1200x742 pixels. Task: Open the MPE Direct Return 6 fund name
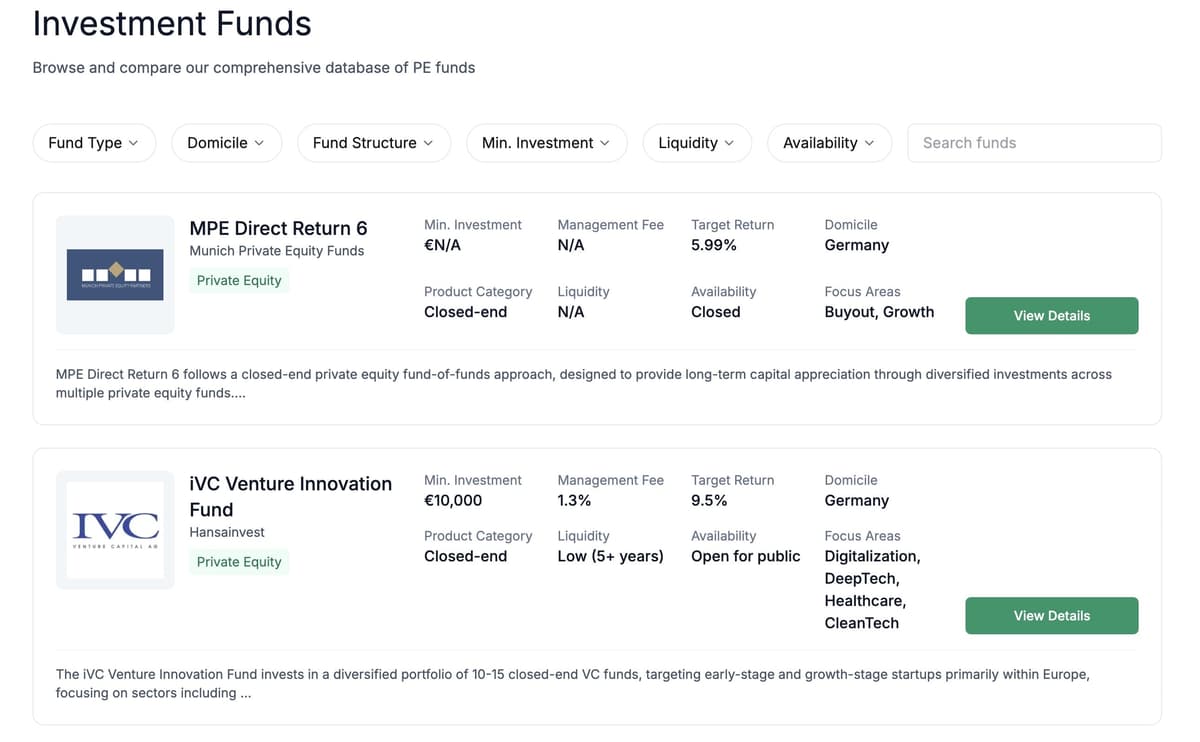278,228
